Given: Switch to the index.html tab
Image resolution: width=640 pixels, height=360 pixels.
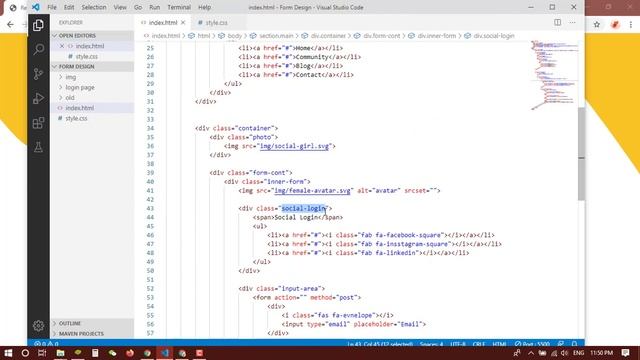Looking at the screenshot, I should (163, 22).
